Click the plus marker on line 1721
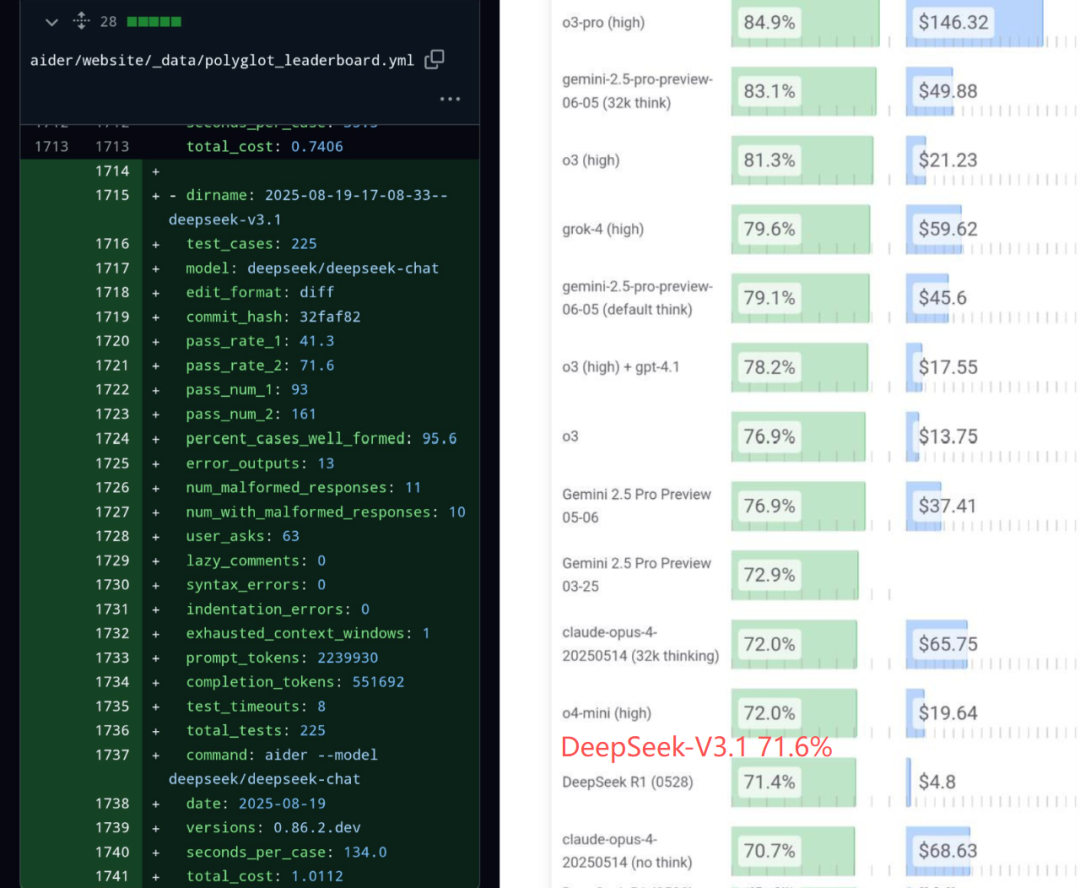The image size is (1080, 888). (156, 366)
